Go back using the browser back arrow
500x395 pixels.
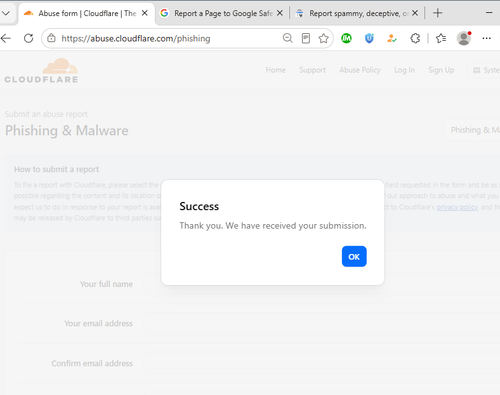pos(6,39)
